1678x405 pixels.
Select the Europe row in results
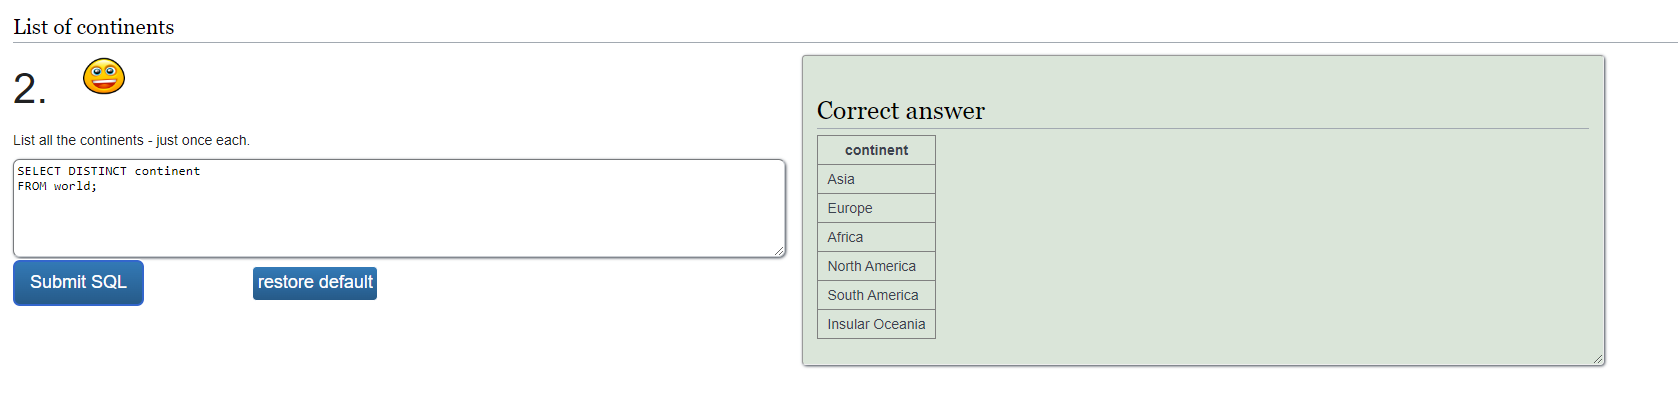tap(876, 208)
